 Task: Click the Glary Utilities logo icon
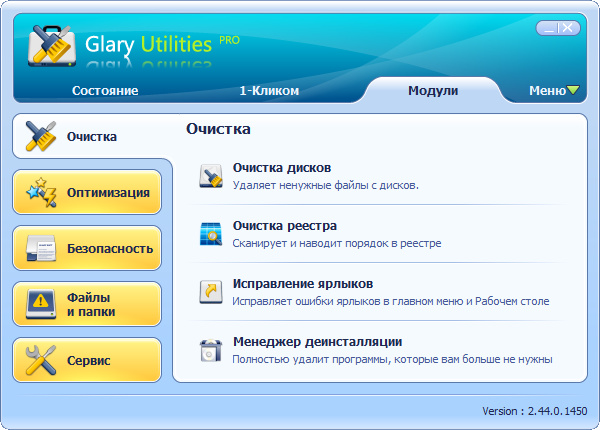coord(50,45)
